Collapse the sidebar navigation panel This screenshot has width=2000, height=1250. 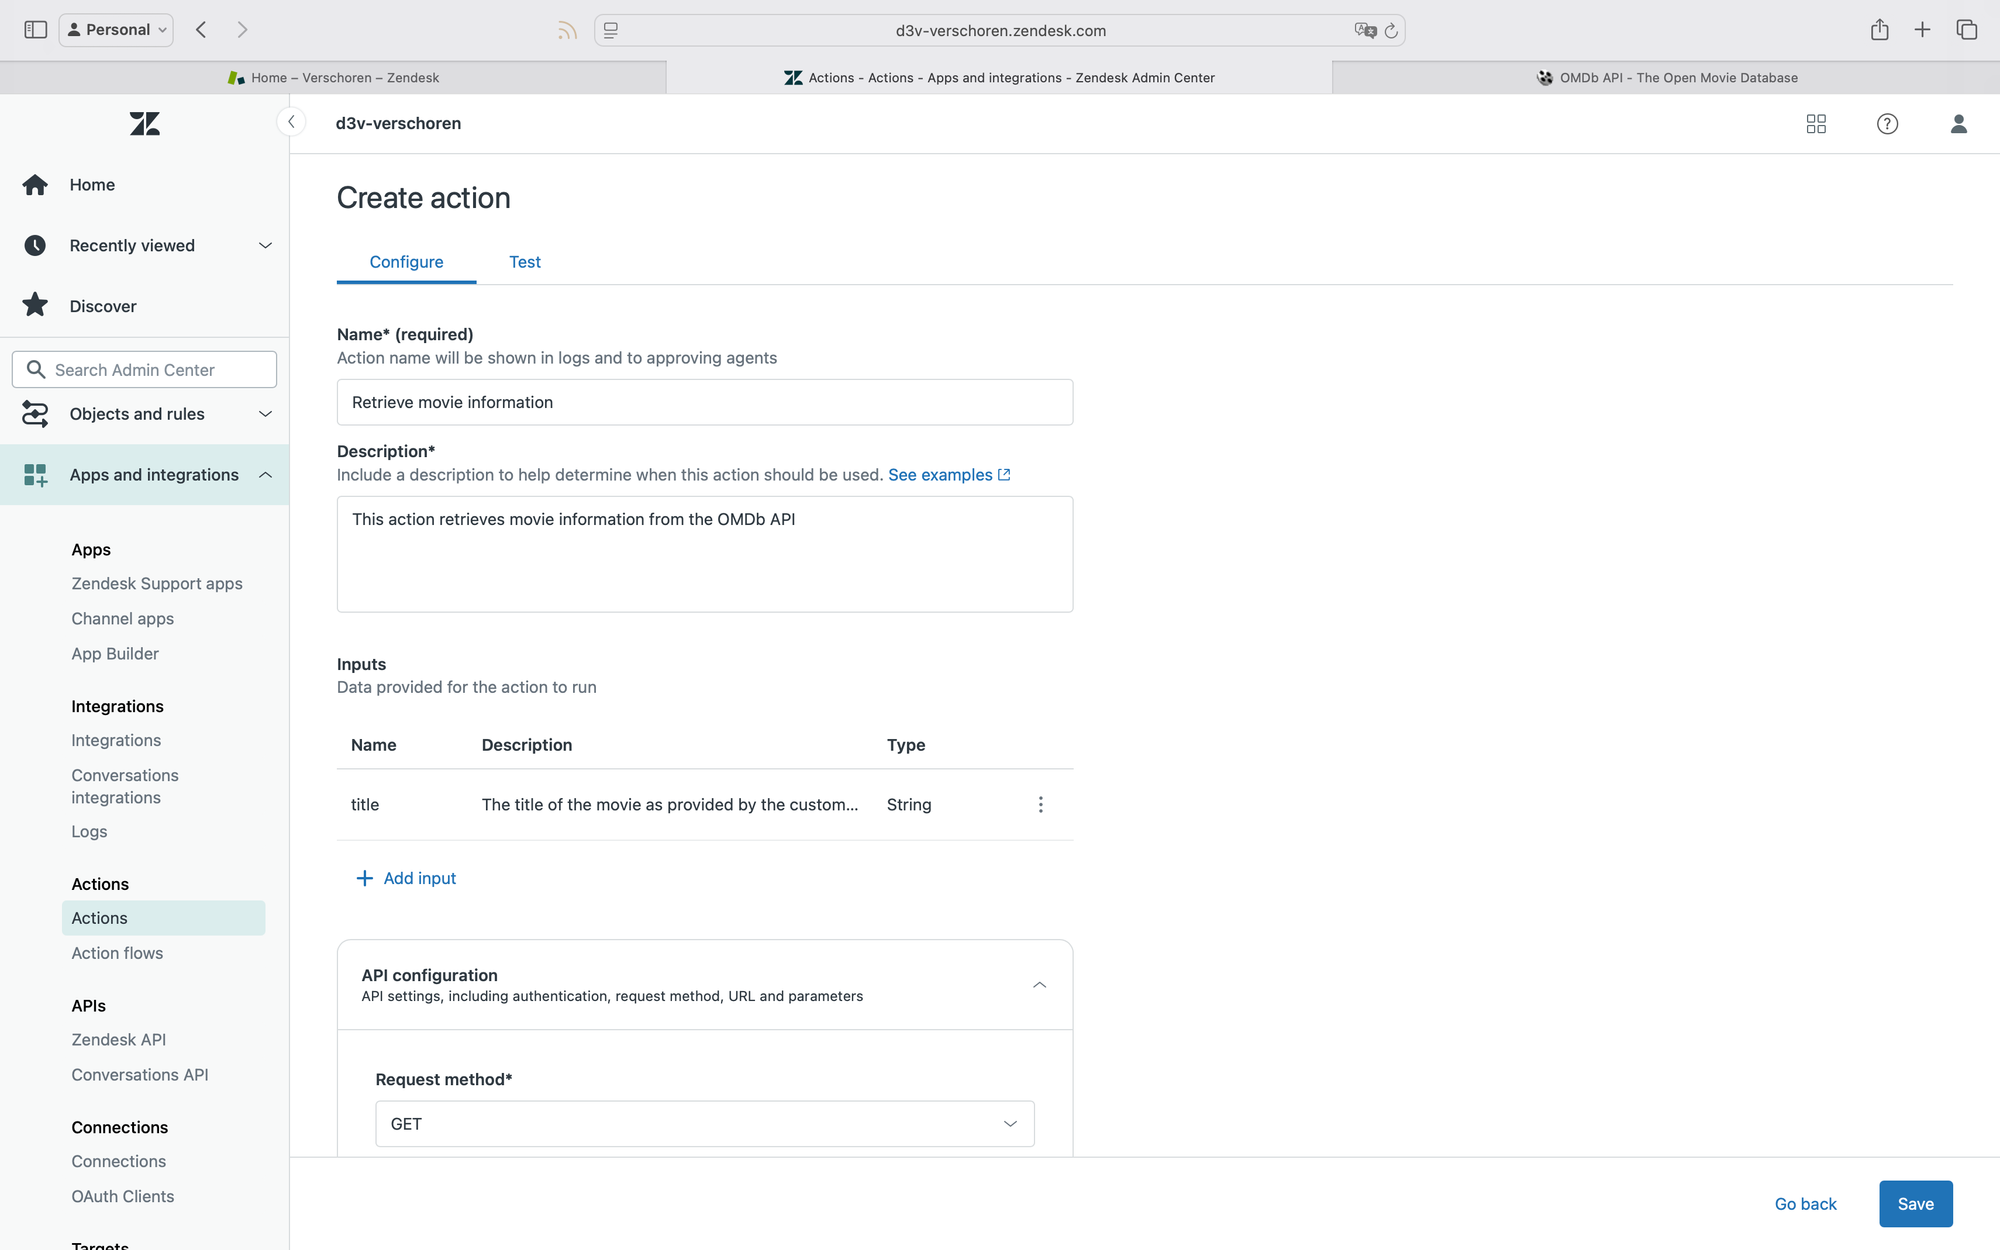(x=291, y=122)
